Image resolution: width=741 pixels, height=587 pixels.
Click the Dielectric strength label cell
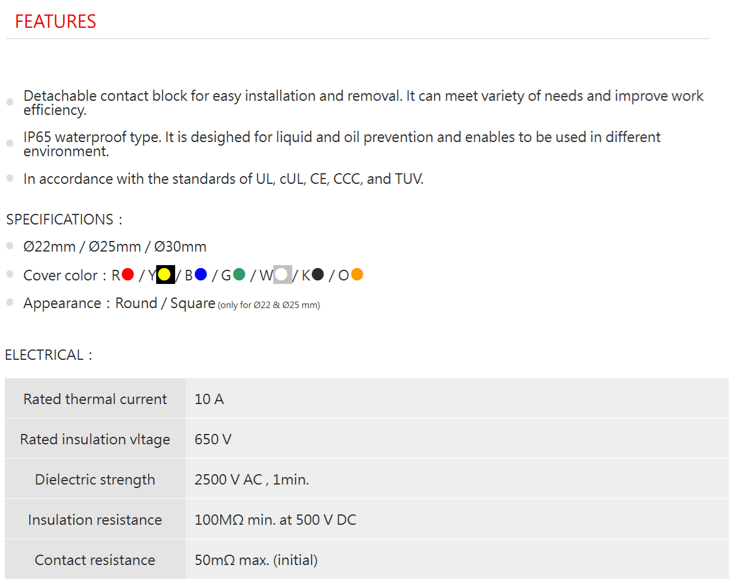click(95, 479)
